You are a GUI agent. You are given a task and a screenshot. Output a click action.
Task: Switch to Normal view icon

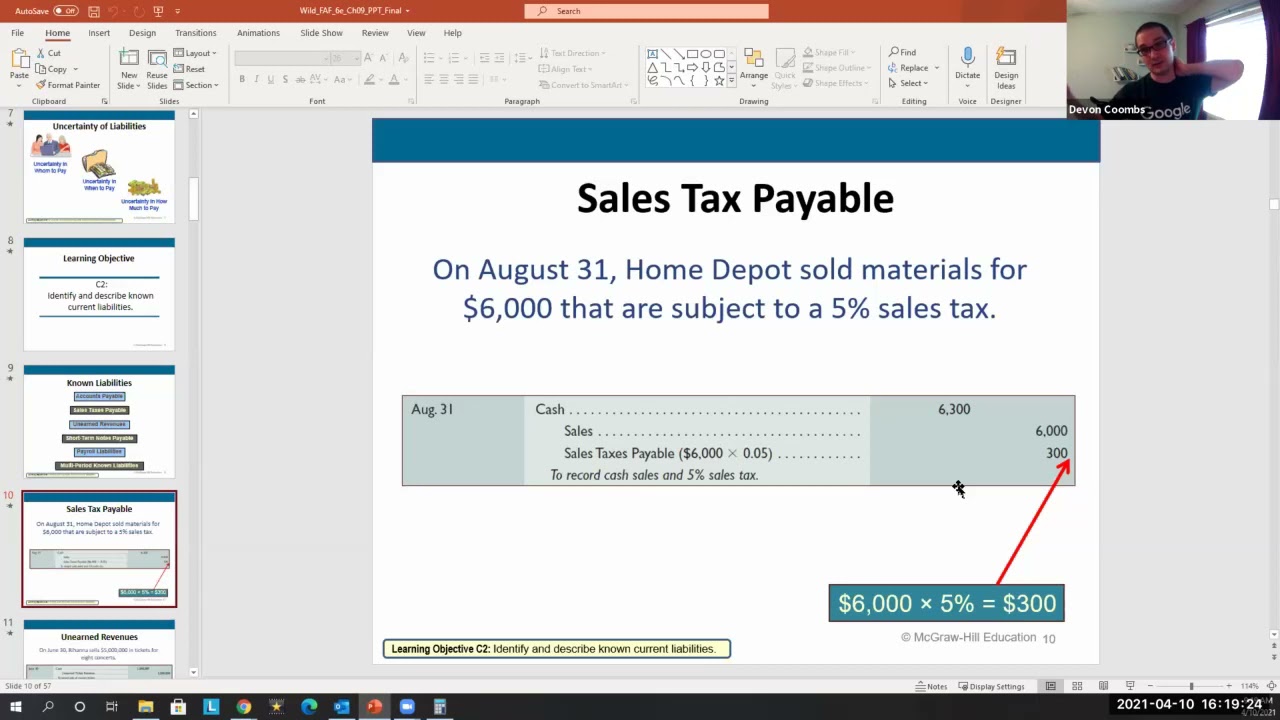click(x=1051, y=686)
